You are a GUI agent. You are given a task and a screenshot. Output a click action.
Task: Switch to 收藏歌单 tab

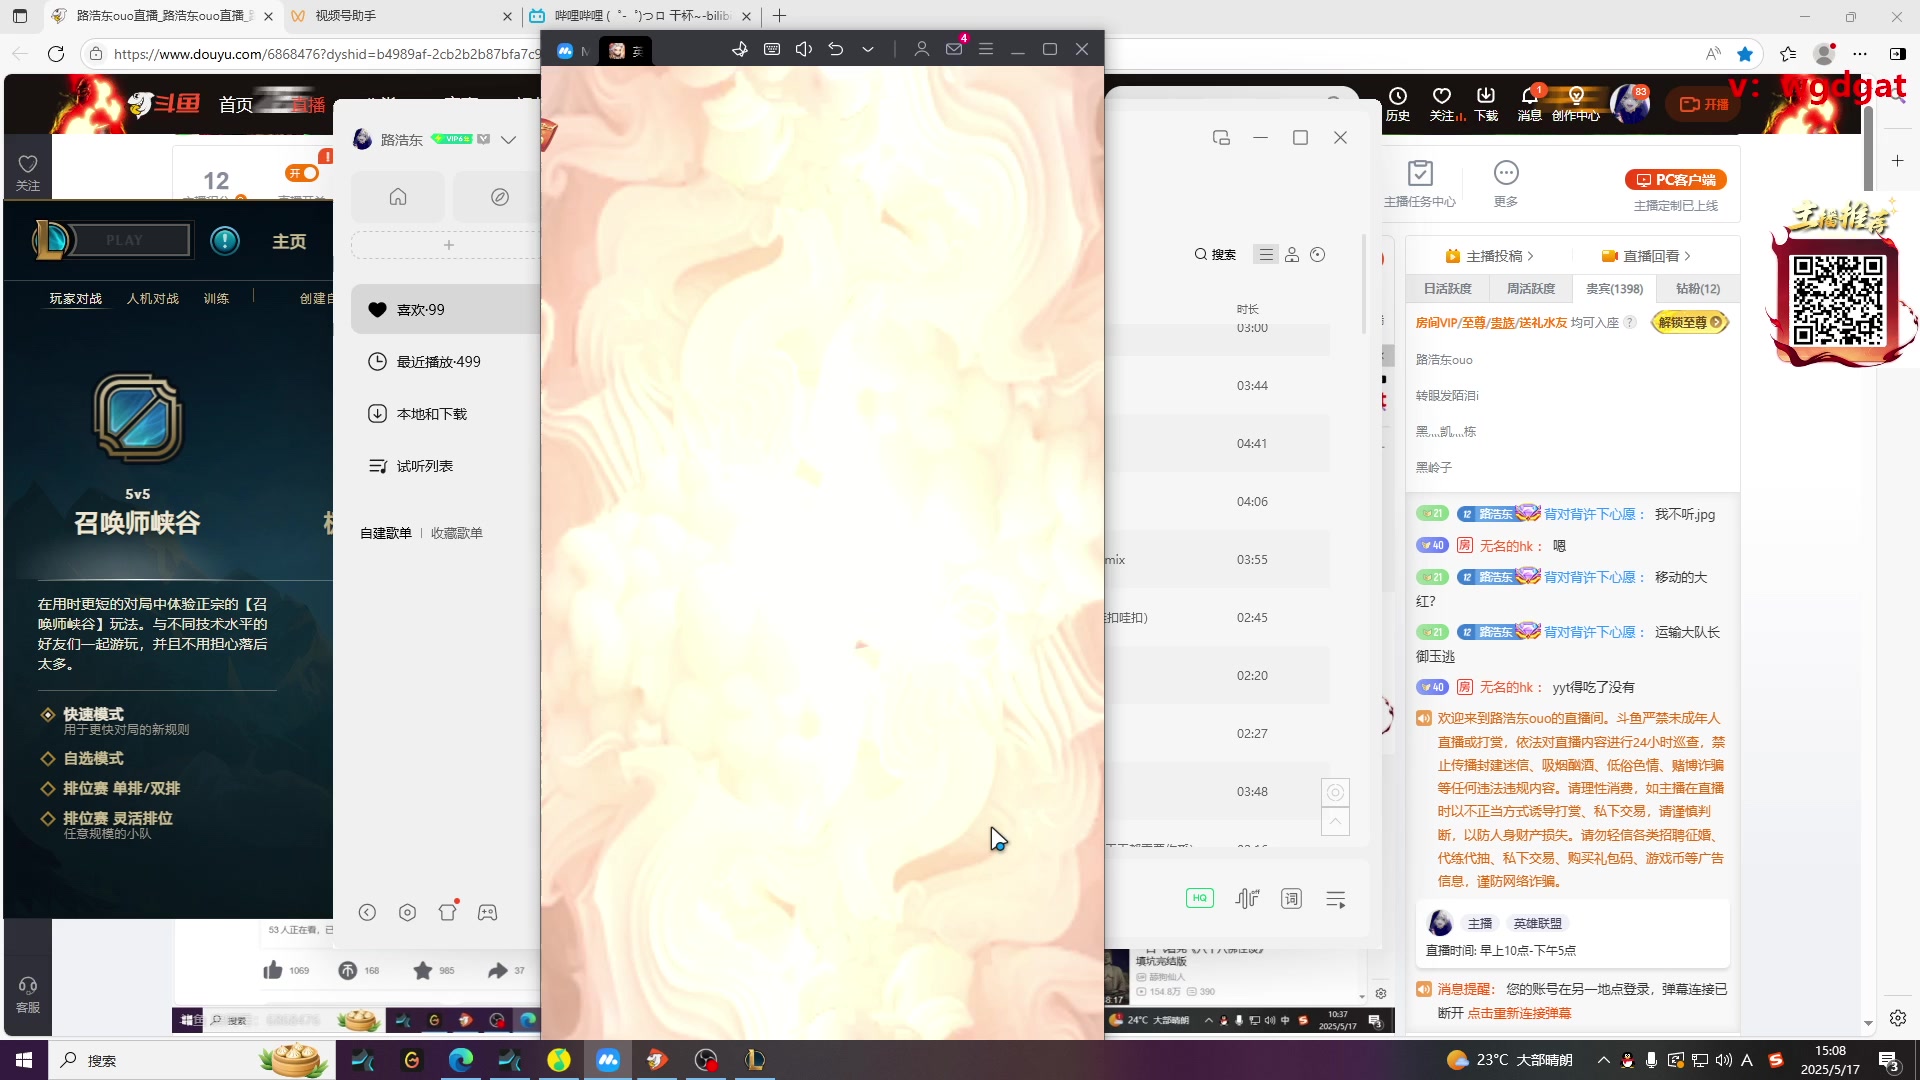click(x=457, y=533)
